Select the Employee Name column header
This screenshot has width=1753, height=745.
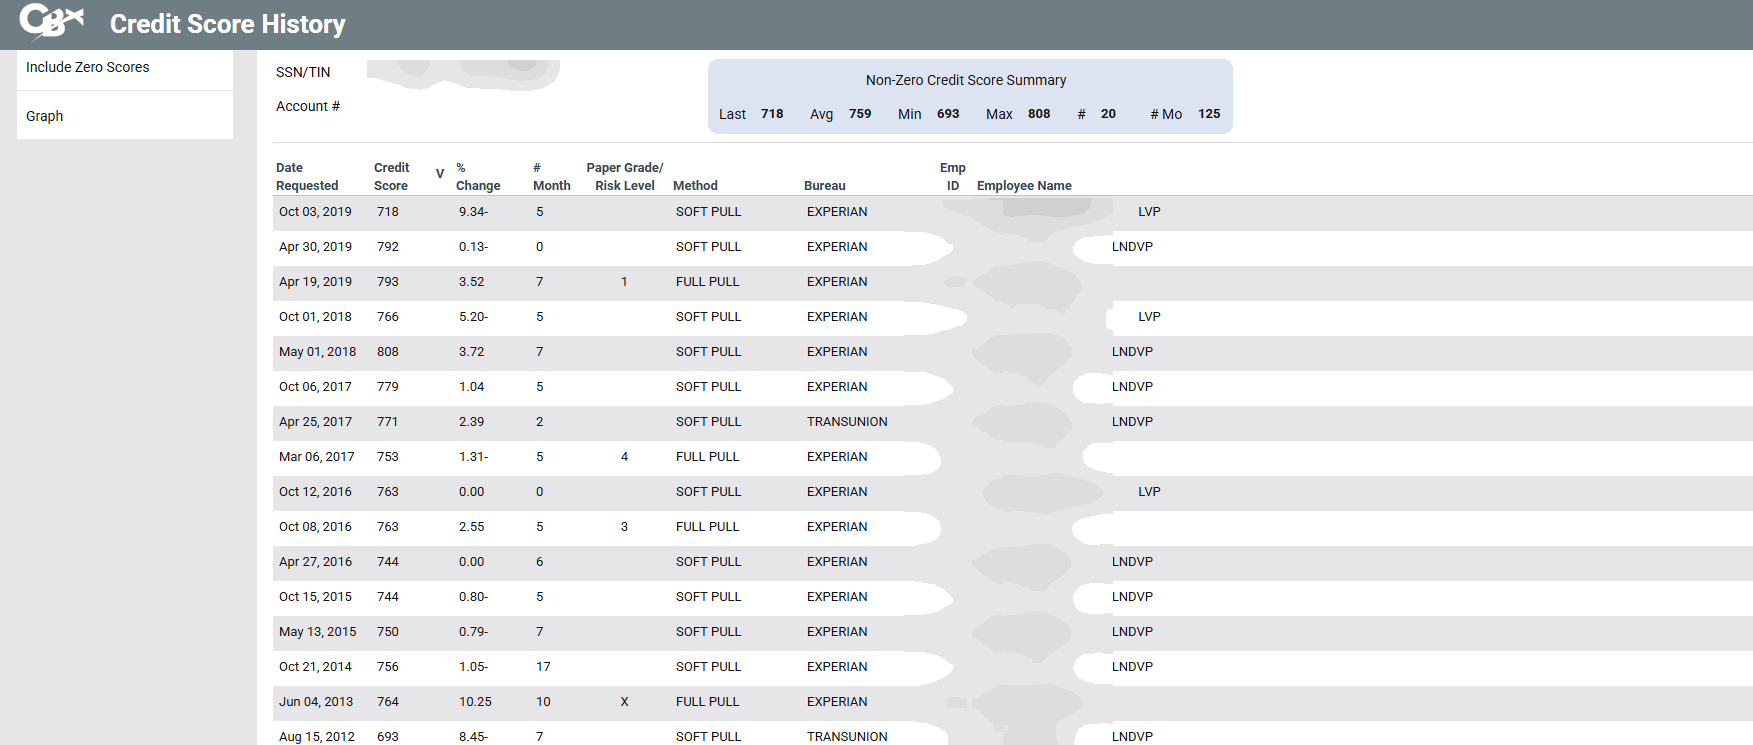[x=1023, y=186]
